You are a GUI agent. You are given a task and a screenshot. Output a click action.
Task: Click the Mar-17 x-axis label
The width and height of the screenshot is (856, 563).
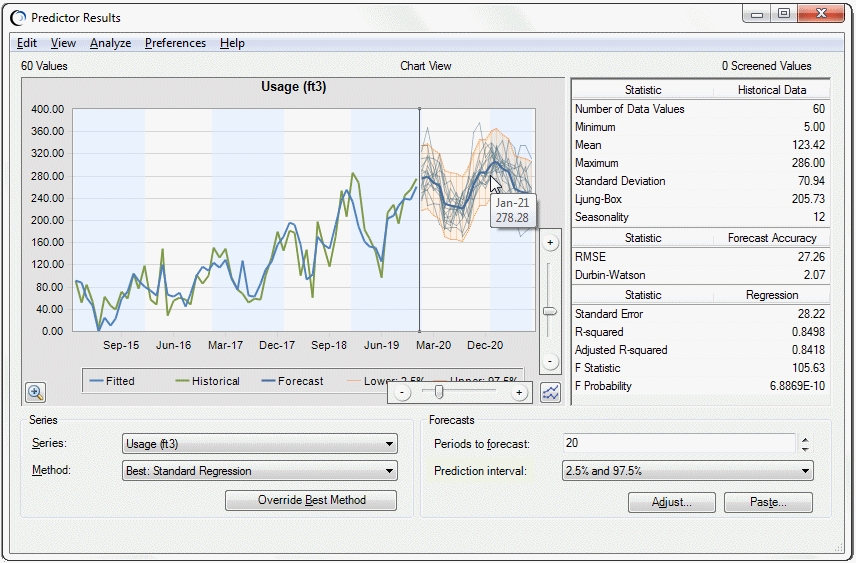click(x=225, y=345)
